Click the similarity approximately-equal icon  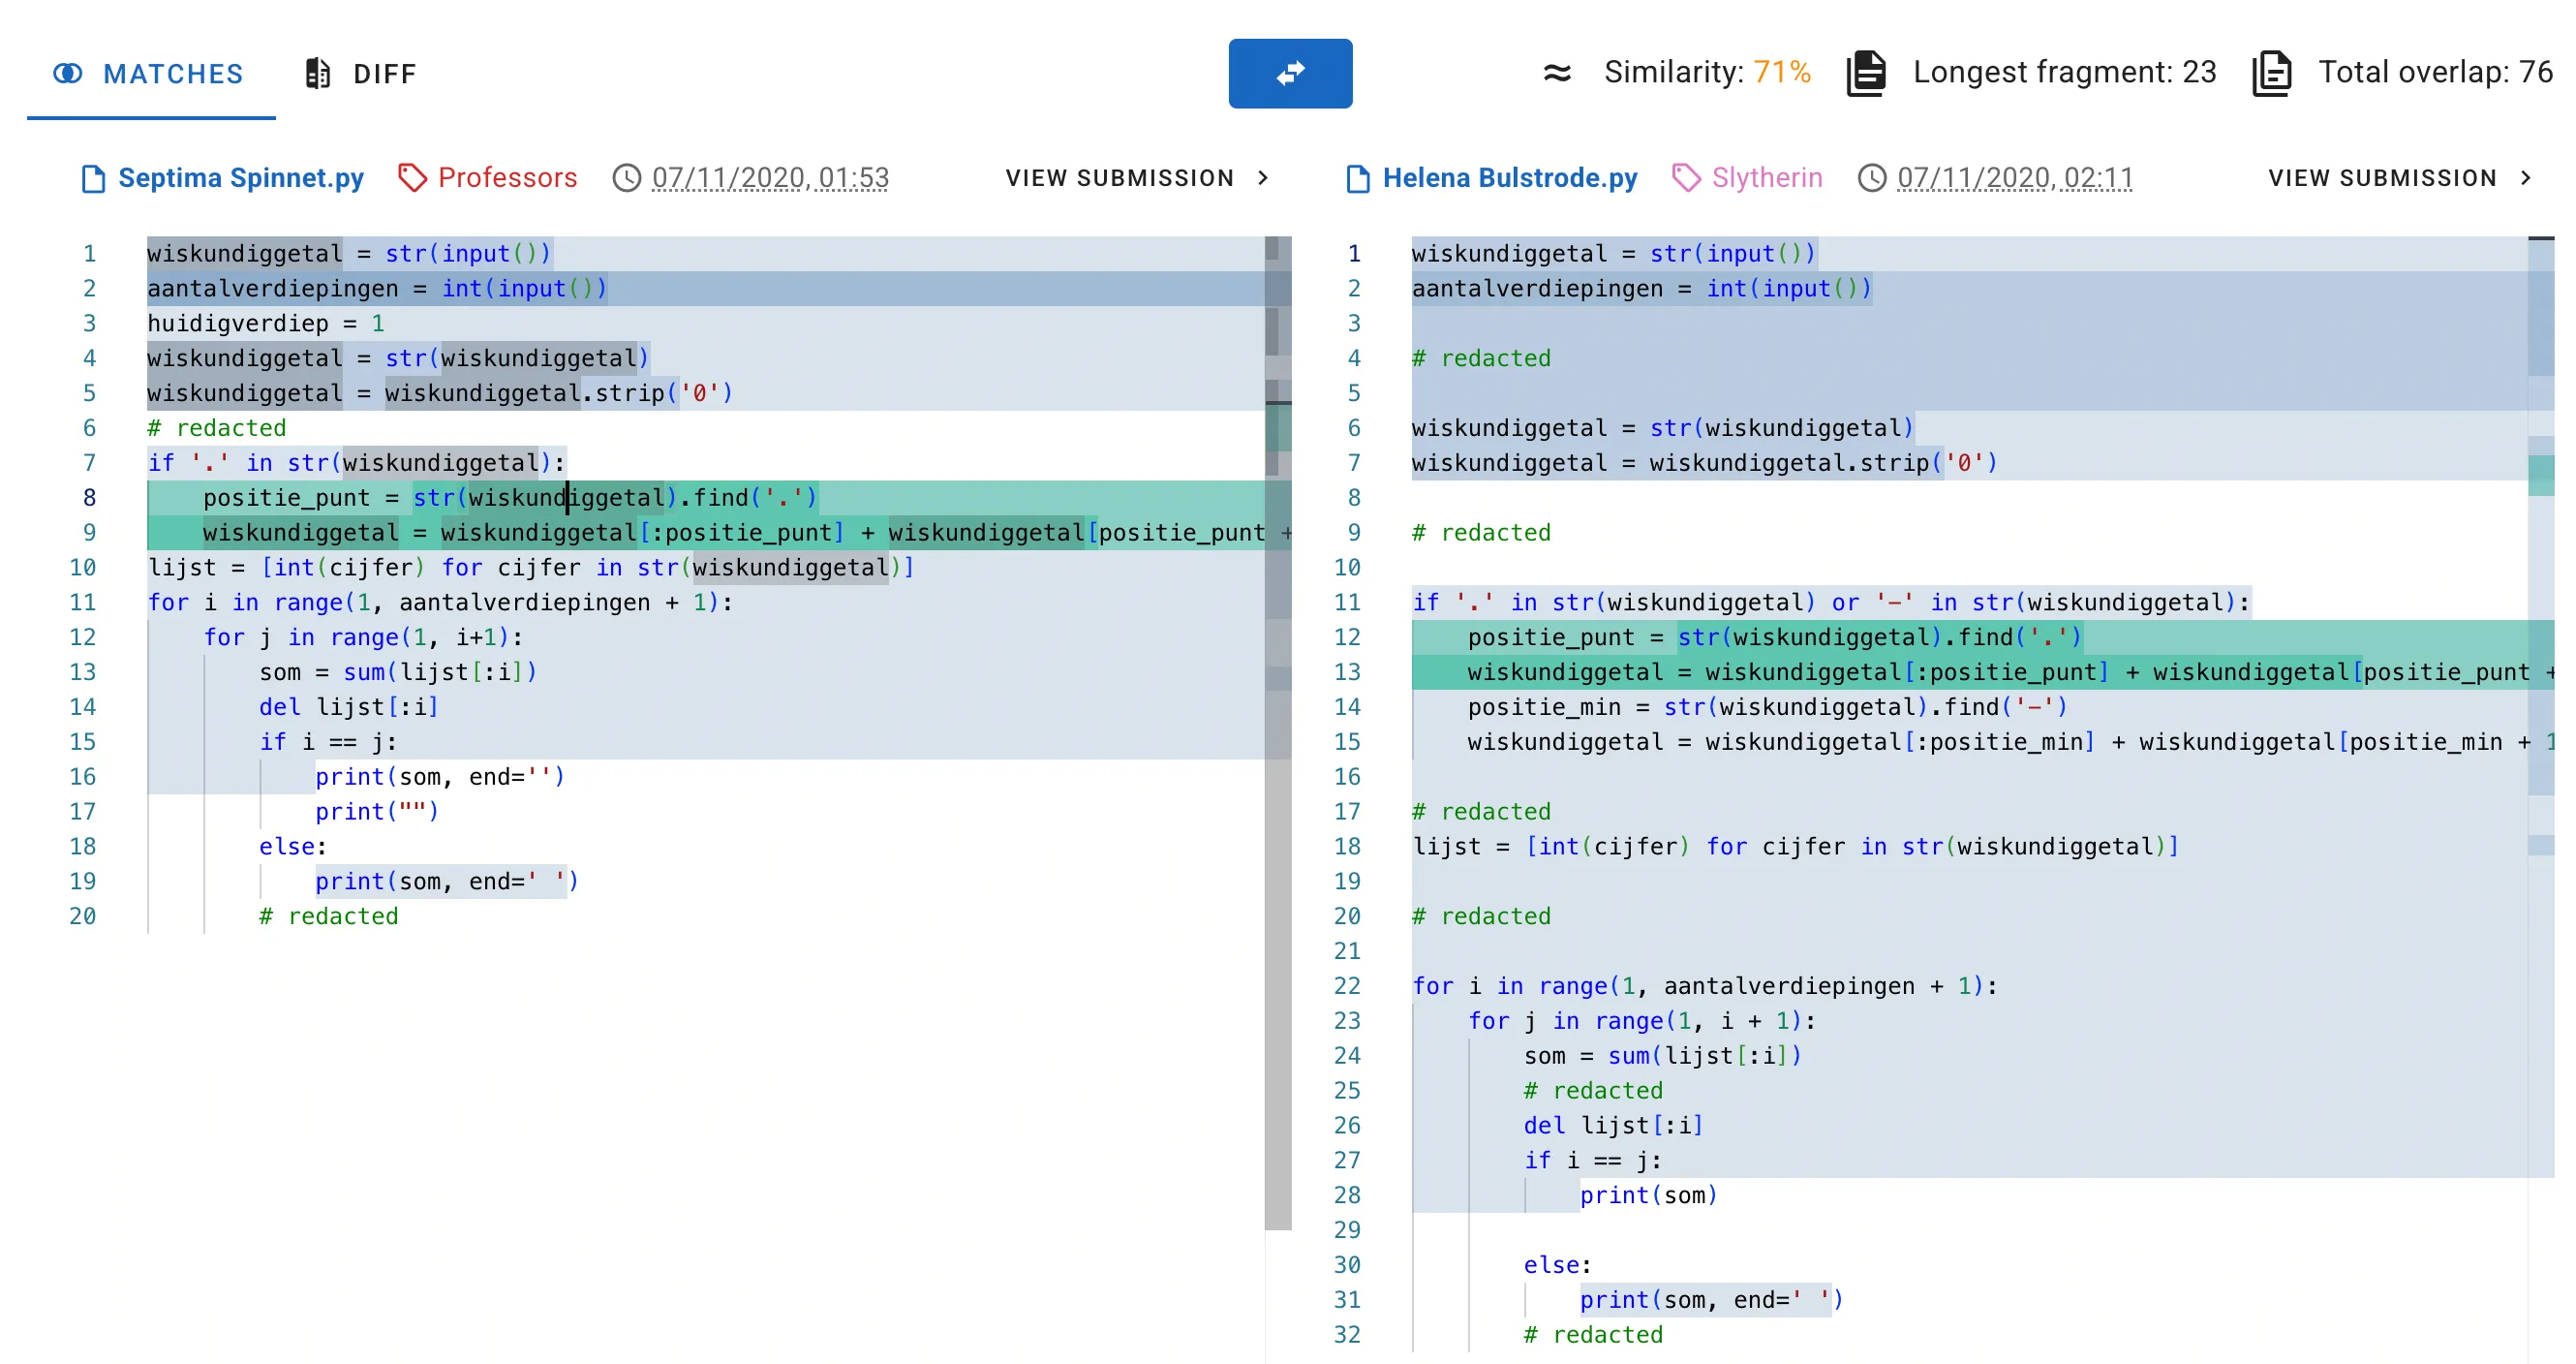[x=1556, y=72]
